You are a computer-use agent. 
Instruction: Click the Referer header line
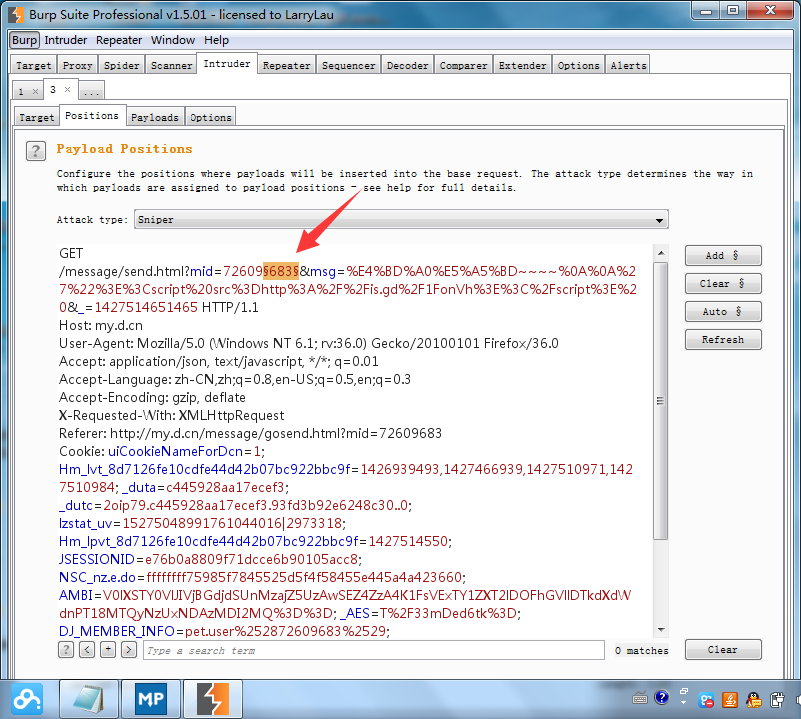pyautogui.click(x=250, y=433)
